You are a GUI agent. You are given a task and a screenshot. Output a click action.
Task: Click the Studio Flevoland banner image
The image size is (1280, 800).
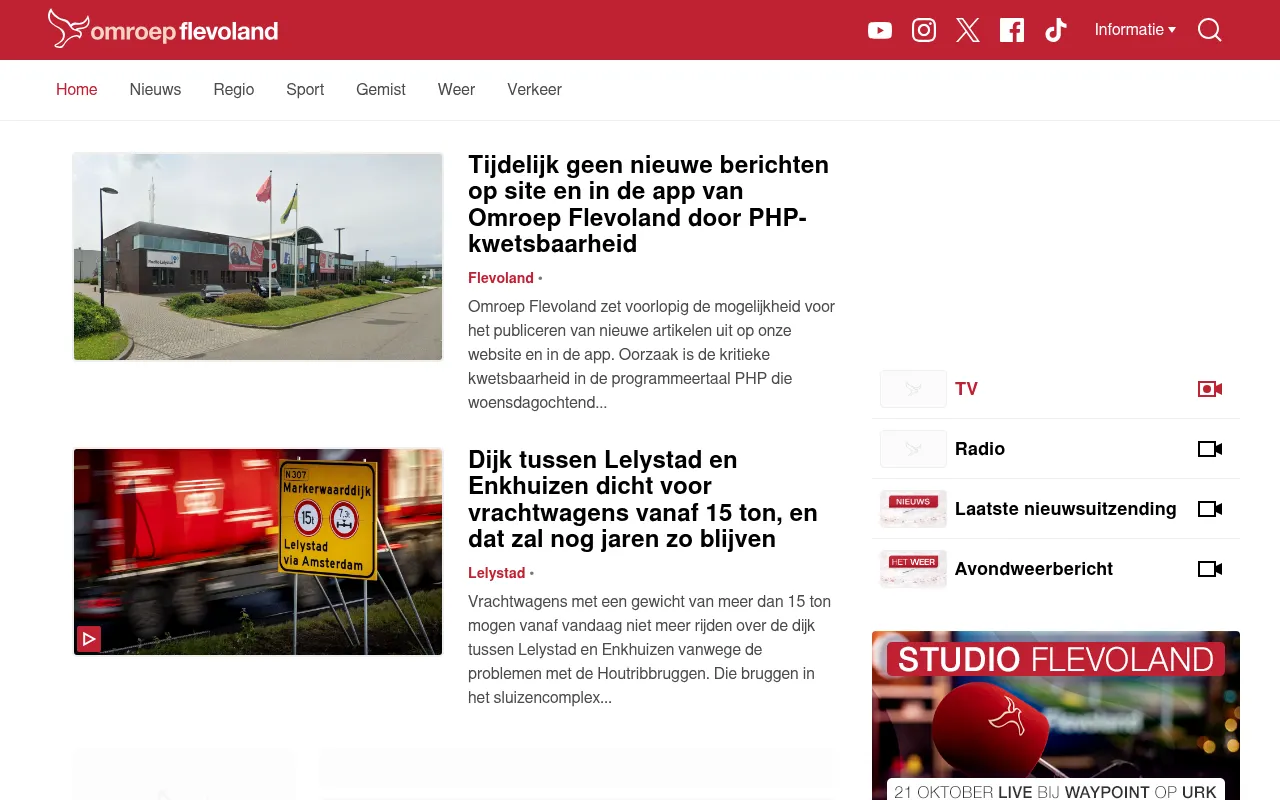1056,715
